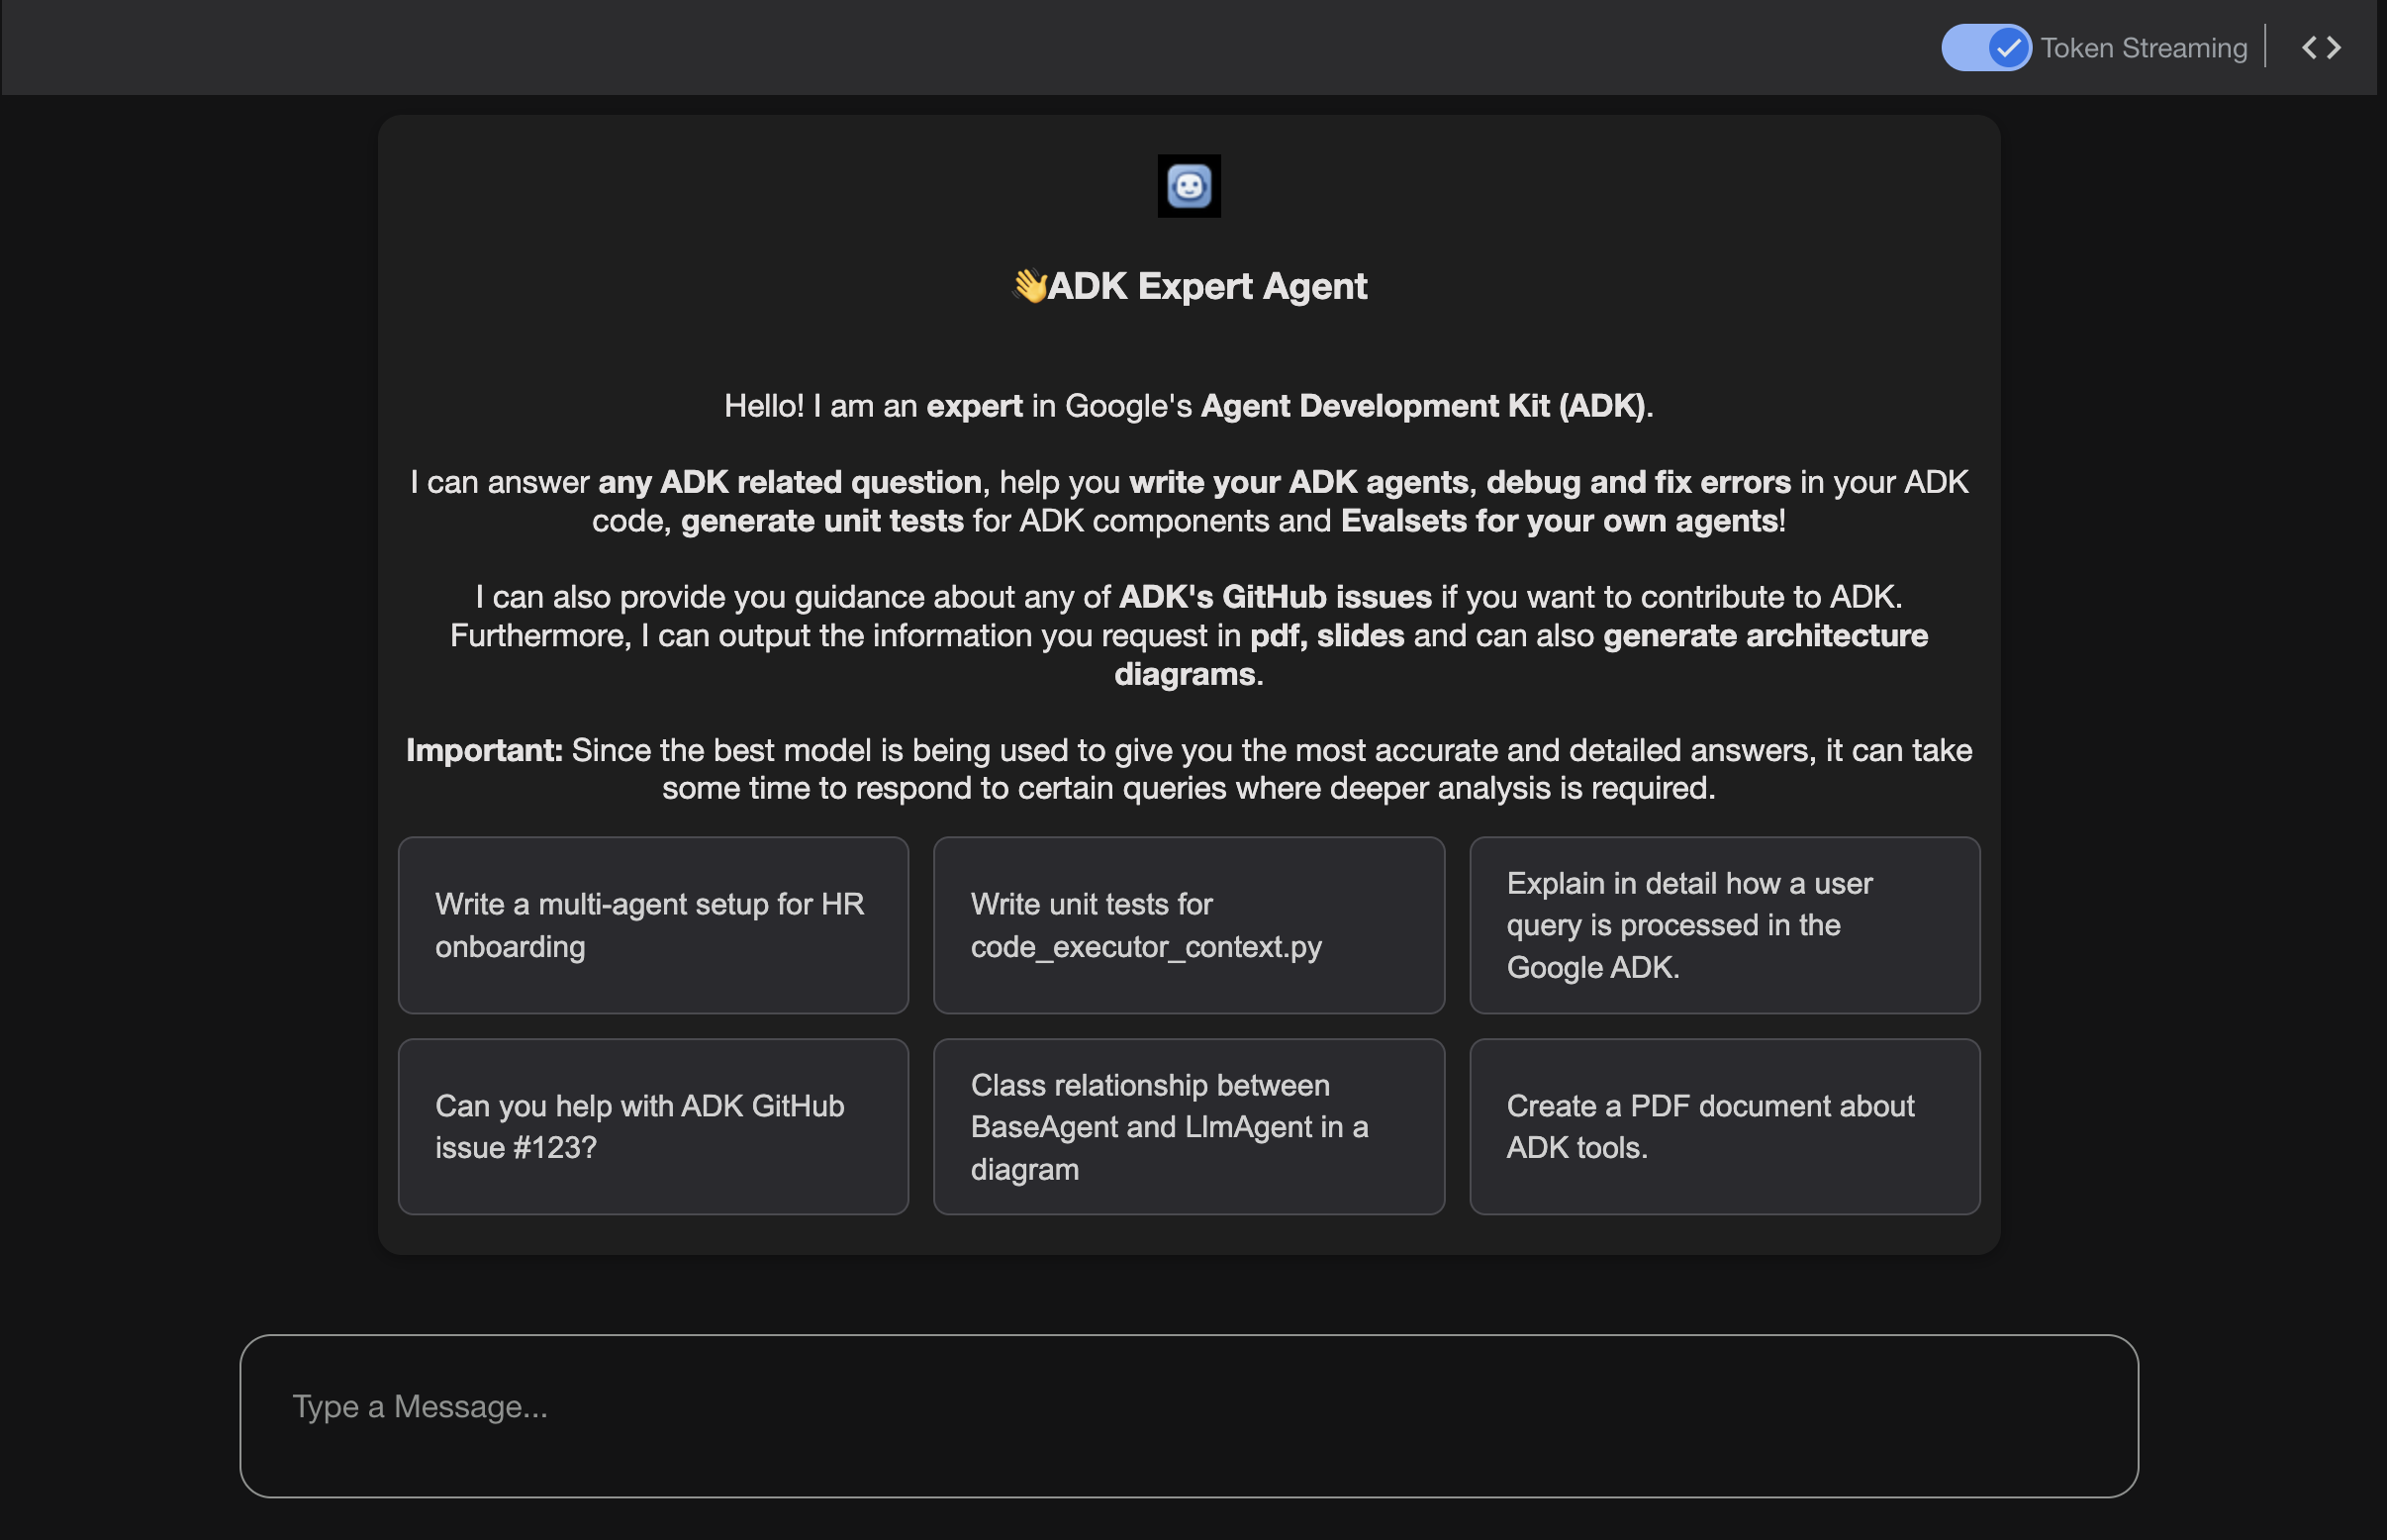This screenshot has width=2387, height=1540.
Task: Click the PDF document about ADK tools card
Action: coord(1723,1126)
